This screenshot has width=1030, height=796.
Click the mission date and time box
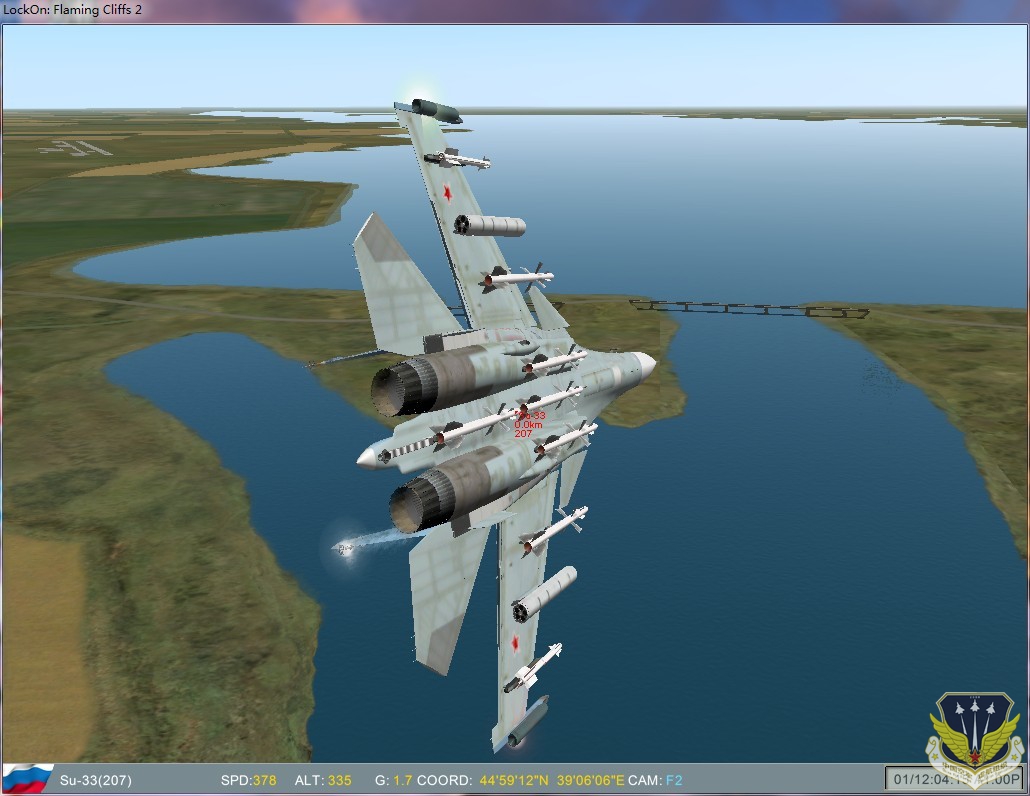pos(954,779)
